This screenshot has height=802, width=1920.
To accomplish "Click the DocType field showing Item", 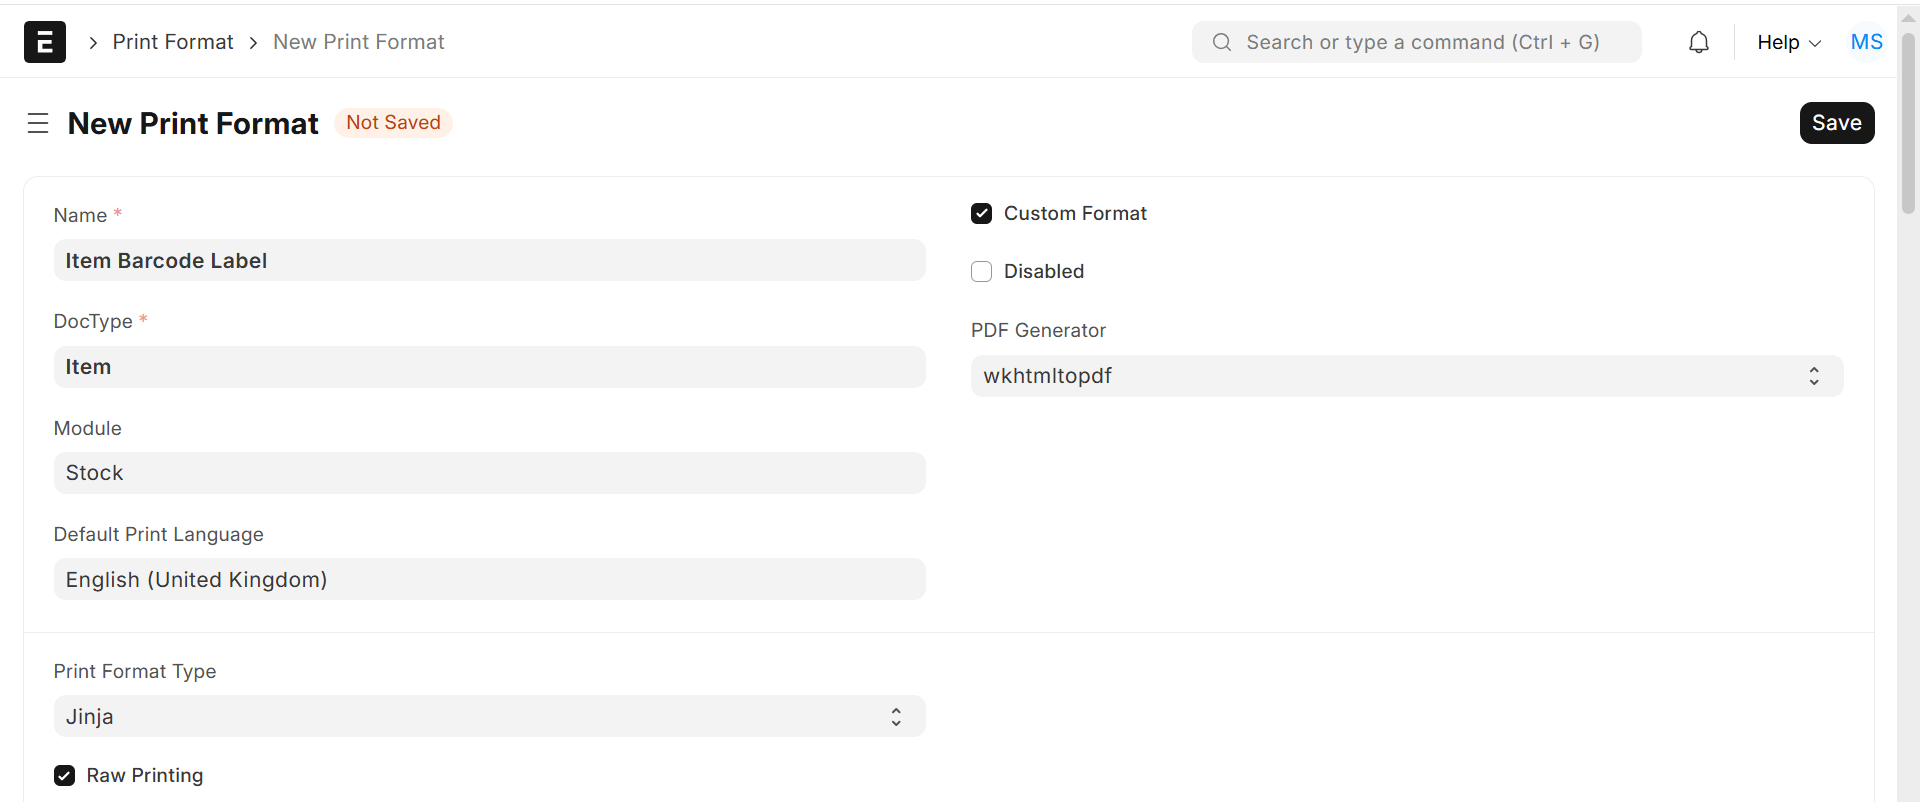I will (489, 367).
